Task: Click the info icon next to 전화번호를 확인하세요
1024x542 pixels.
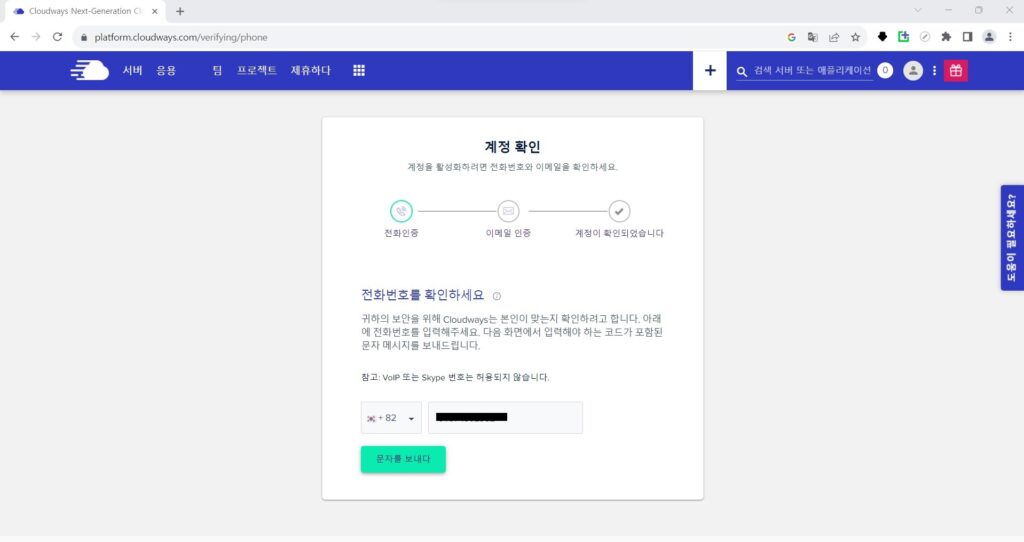Action: click(497, 296)
